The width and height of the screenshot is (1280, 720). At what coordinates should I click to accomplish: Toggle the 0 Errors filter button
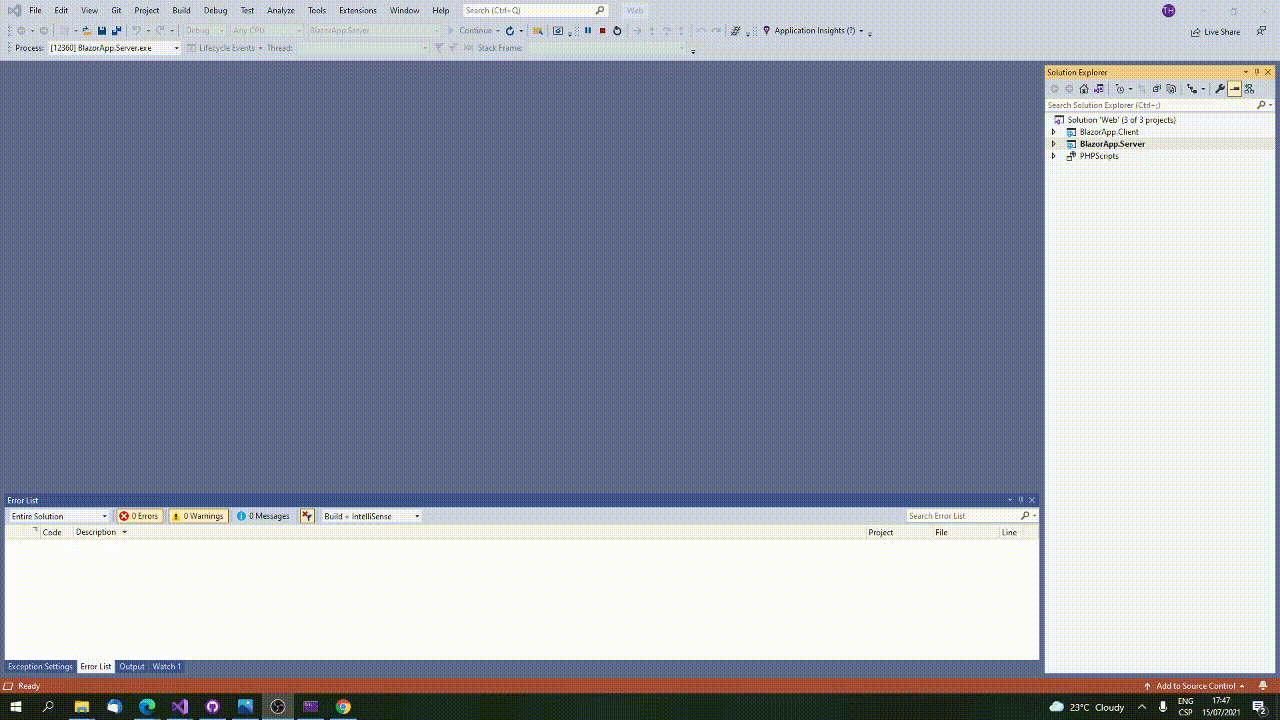click(139, 516)
